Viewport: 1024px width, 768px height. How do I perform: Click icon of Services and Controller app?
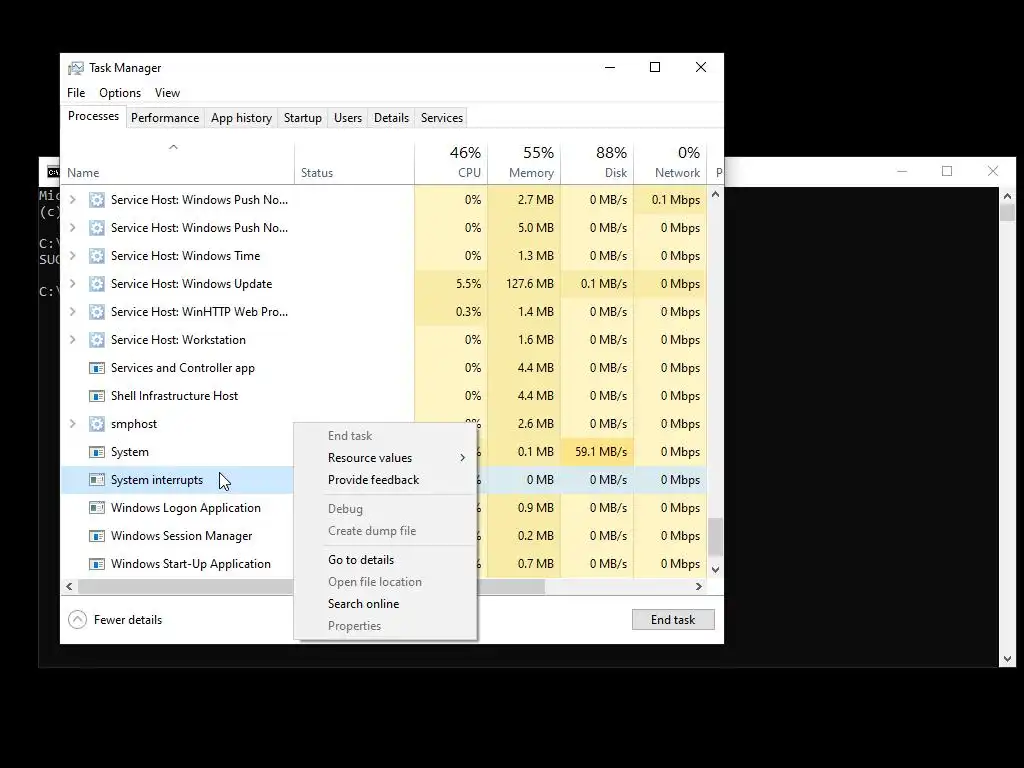97,368
